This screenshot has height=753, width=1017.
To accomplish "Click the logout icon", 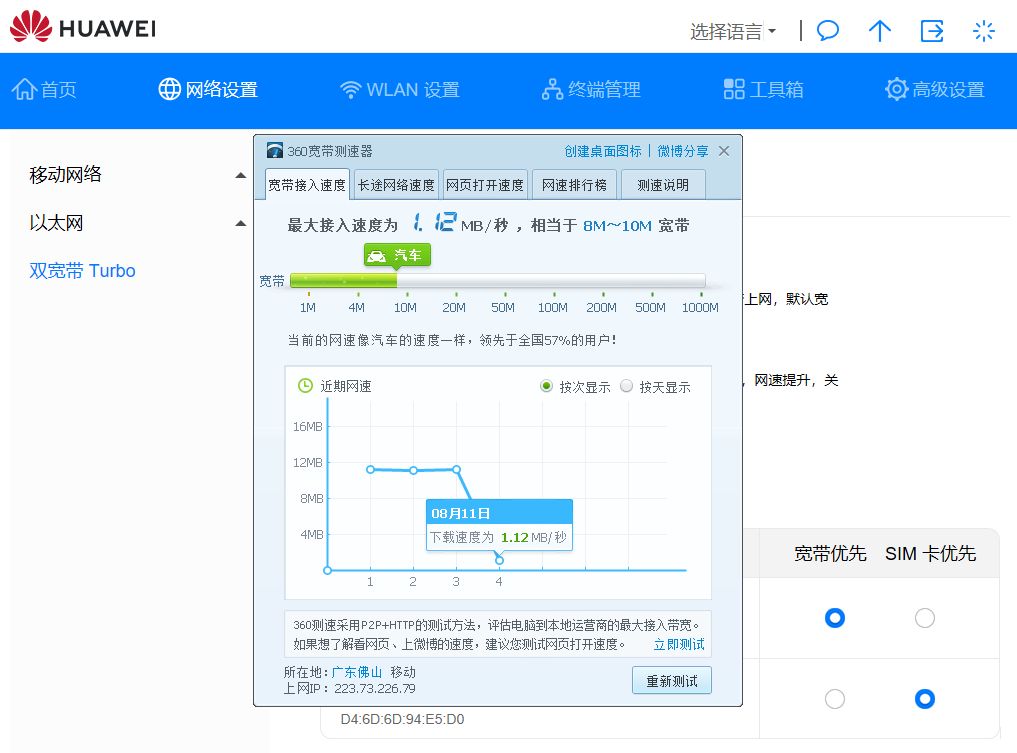I will click(932, 30).
